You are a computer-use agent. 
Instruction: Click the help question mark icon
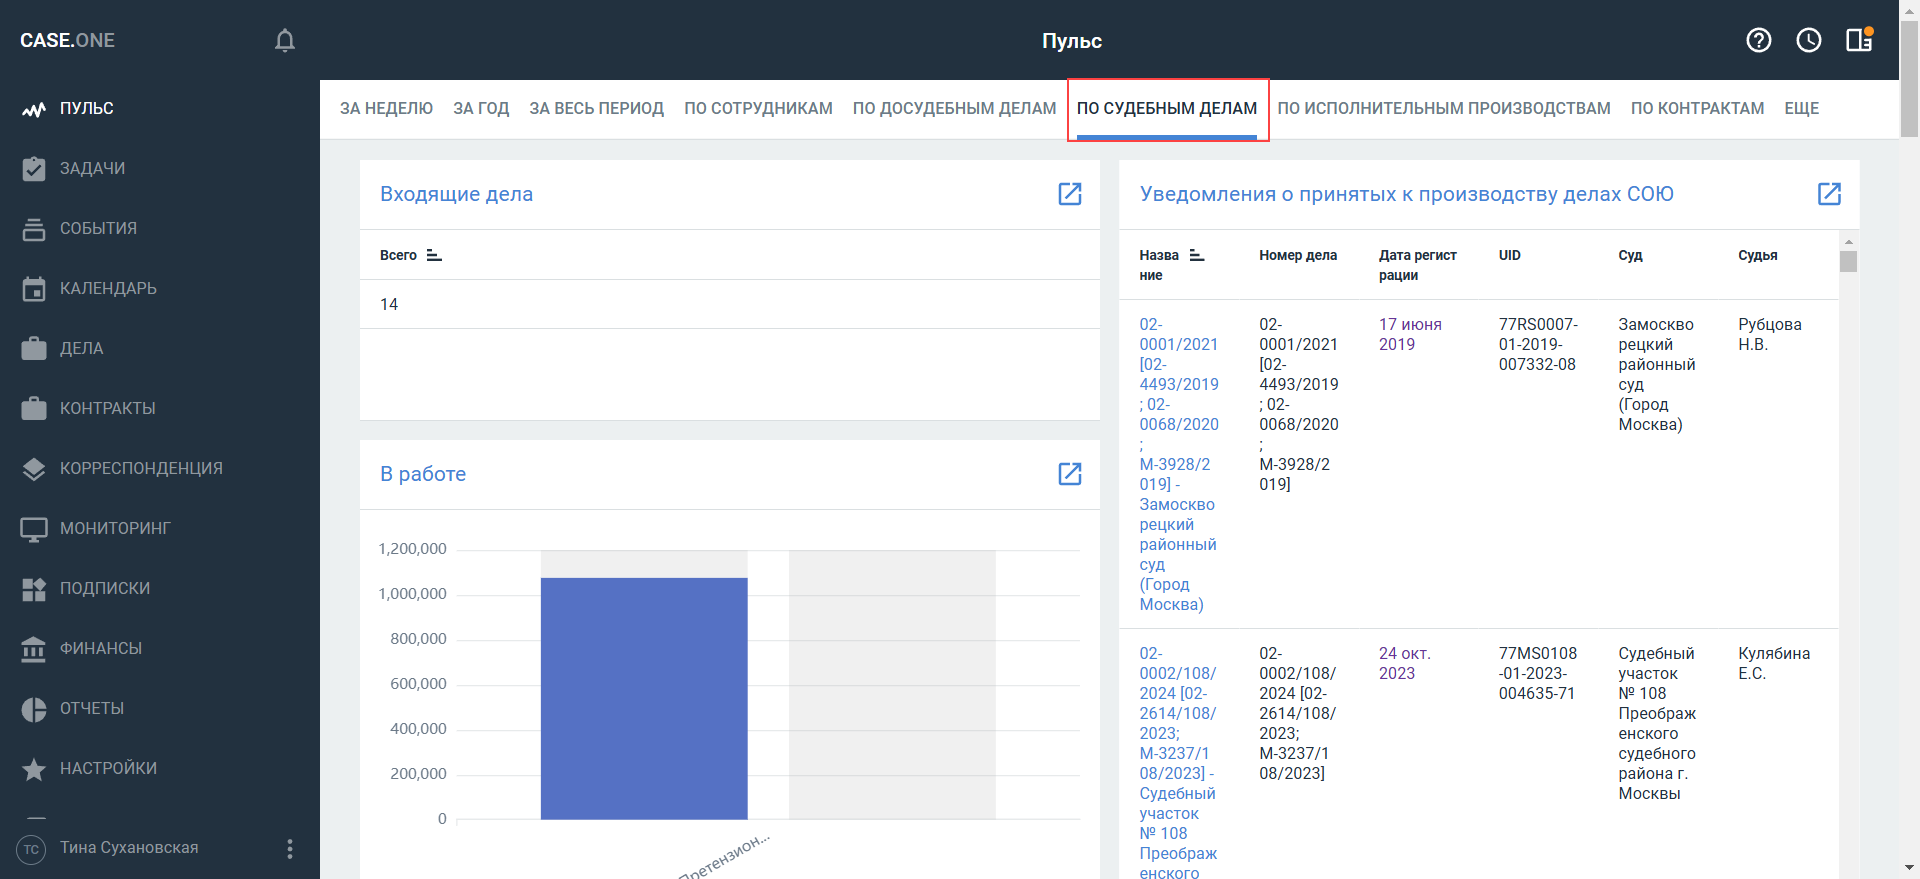(x=1759, y=40)
